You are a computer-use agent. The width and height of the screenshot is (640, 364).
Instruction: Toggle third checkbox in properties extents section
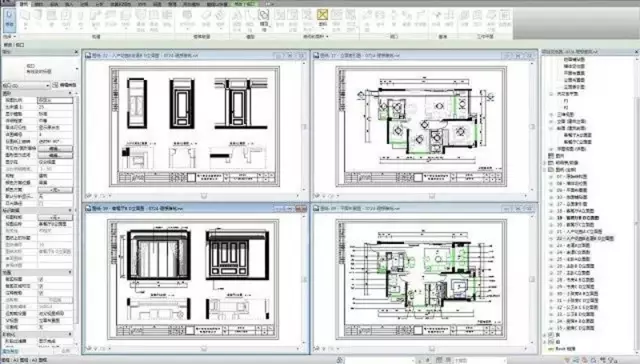pos(40,293)
